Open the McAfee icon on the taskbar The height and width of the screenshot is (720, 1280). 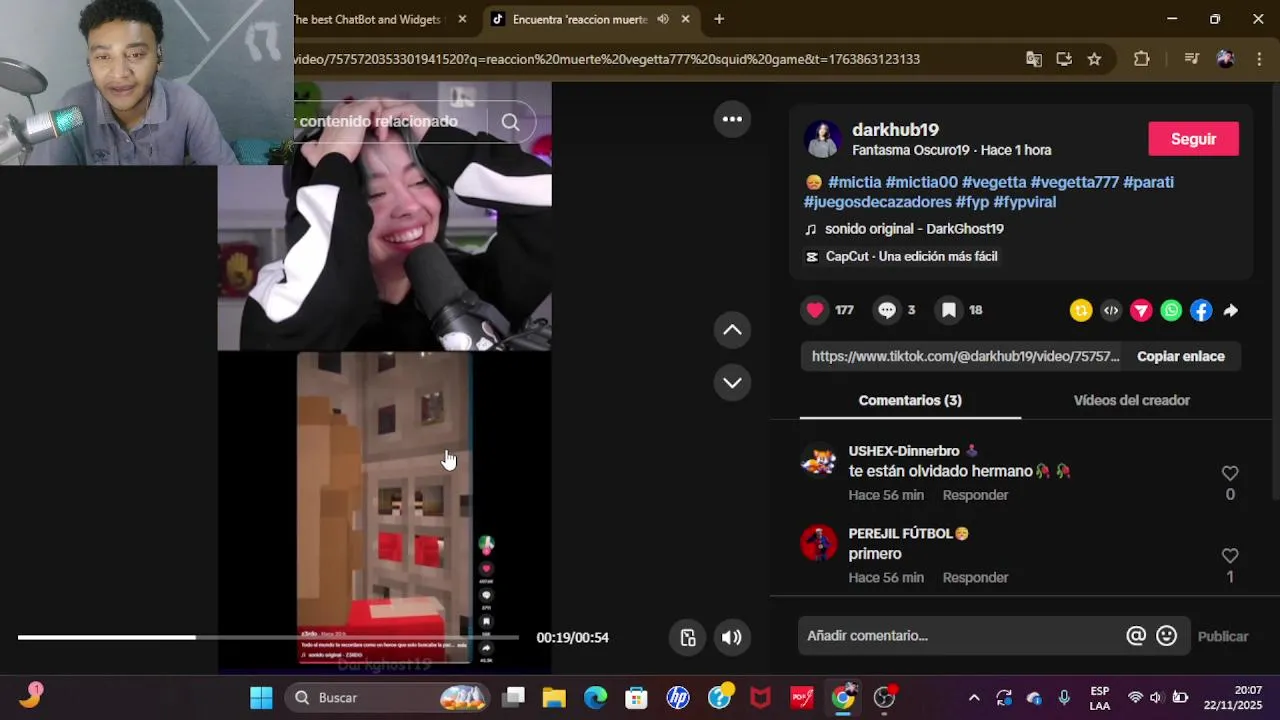(x=760, y=697)
